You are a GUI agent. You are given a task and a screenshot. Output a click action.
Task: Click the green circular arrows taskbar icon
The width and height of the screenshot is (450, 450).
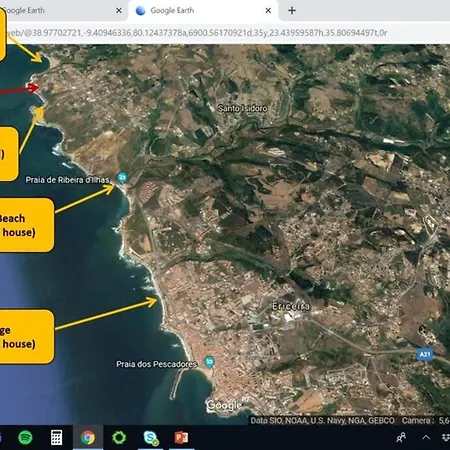119,437
